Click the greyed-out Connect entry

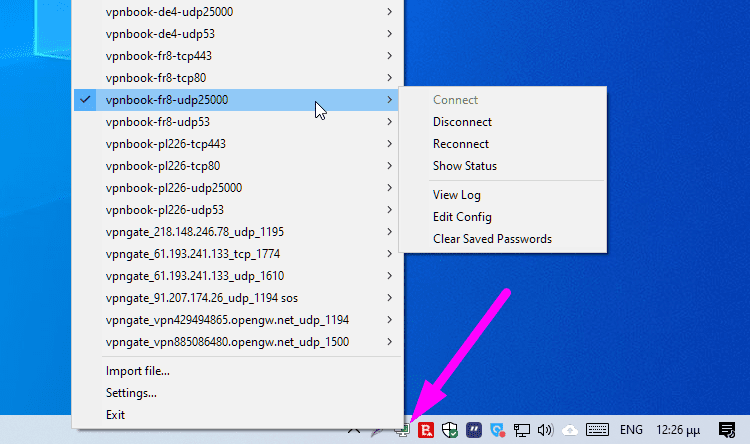[455, 100]
